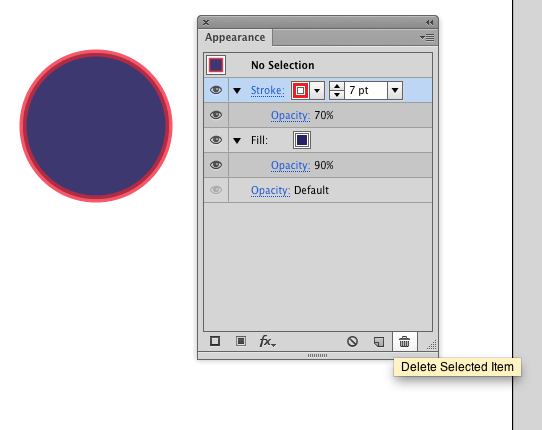Open the stroke color swatch dropdown arrow
This screenshot has width=542, height=430.
(x=317, y=91)
